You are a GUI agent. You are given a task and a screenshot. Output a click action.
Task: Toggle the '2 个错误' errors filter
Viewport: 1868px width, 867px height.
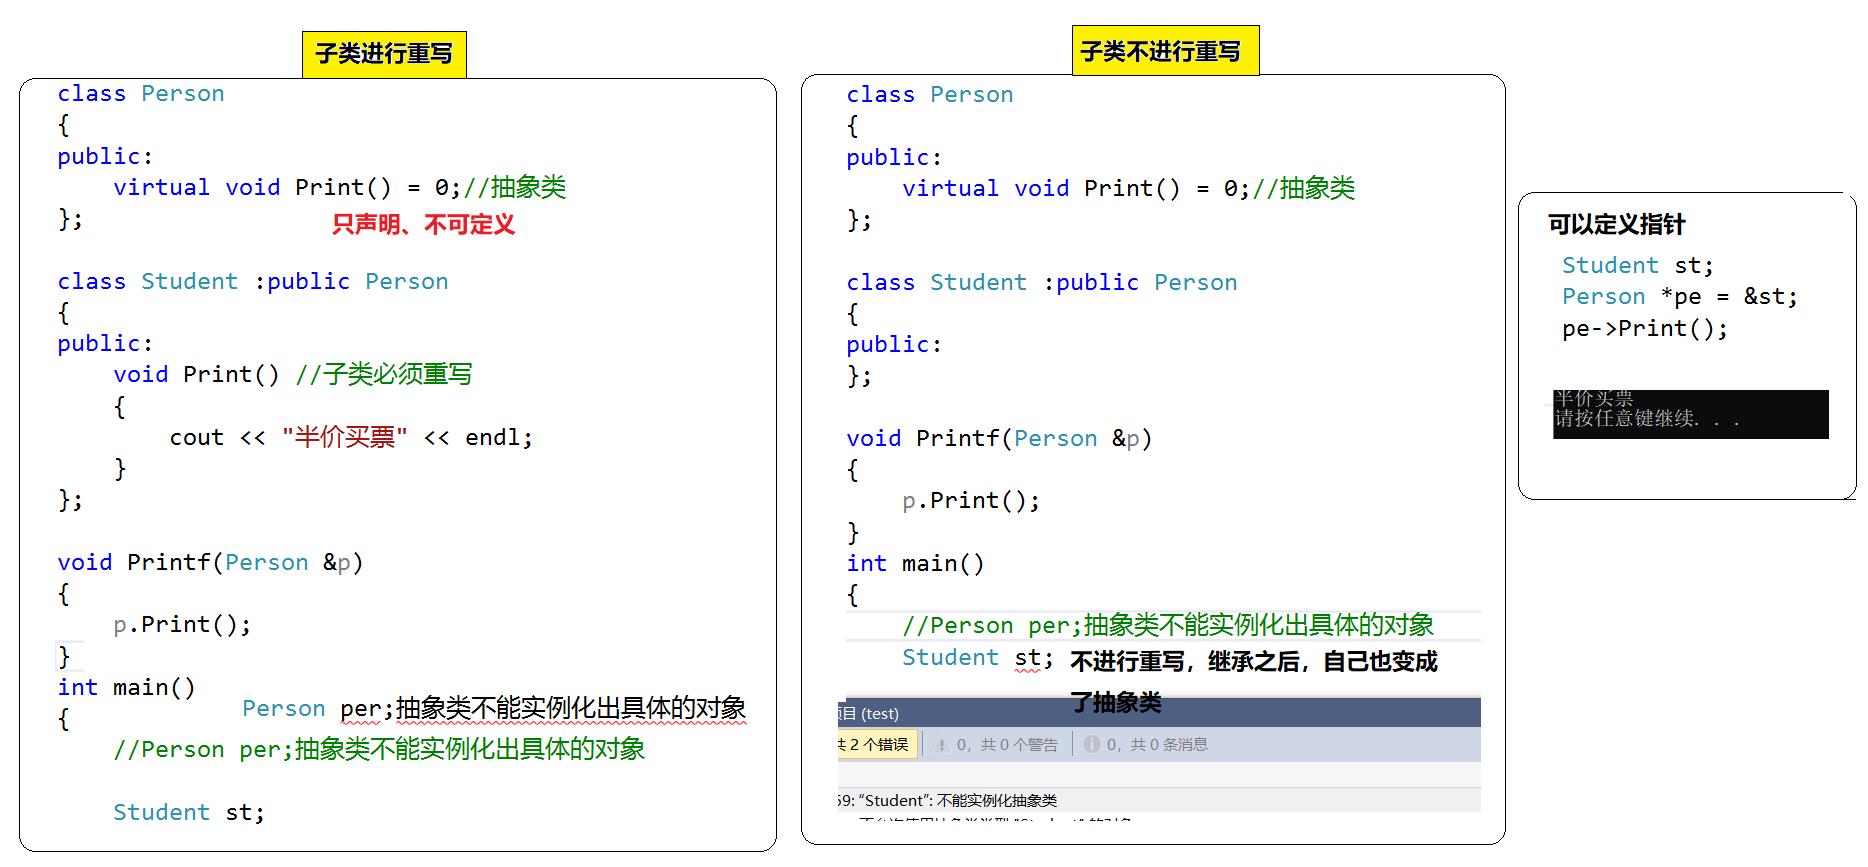pos(876,744)
